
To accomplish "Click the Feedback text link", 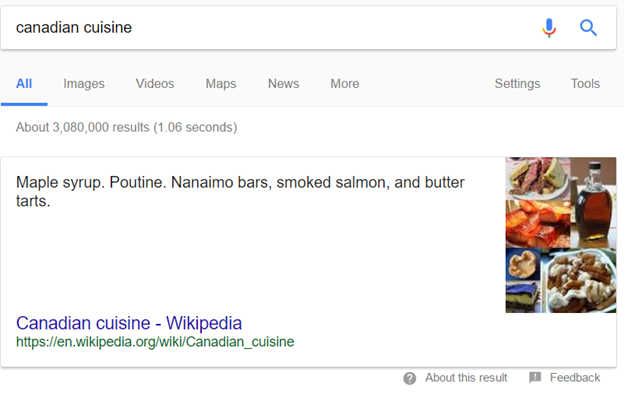I will coord(575,378).
